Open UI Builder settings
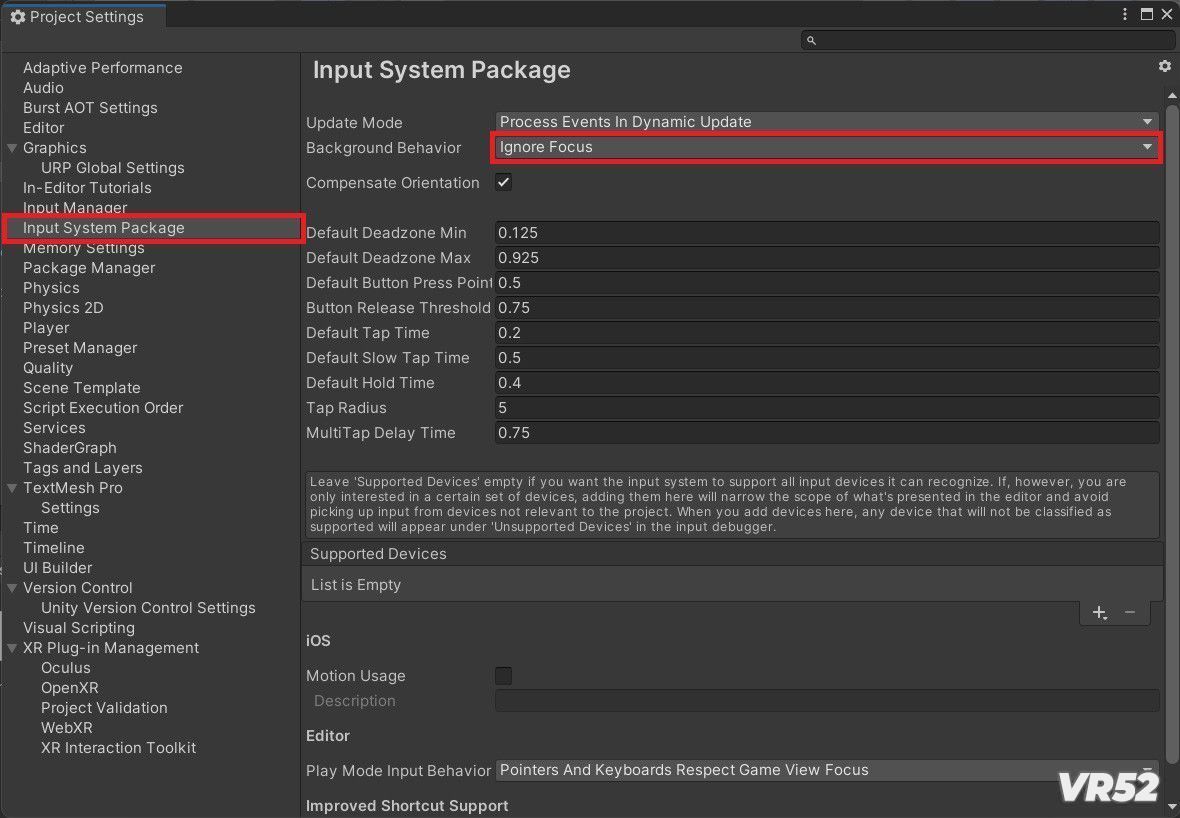This screenshot has height=818, width=1180. click(x=57, y=568)
